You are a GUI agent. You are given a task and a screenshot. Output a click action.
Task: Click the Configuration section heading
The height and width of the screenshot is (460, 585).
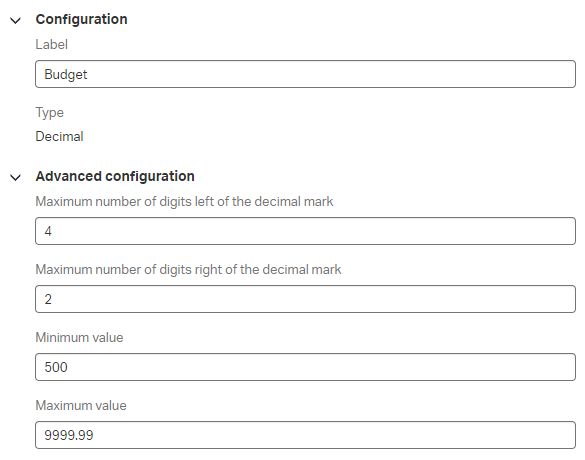point(81,19)
